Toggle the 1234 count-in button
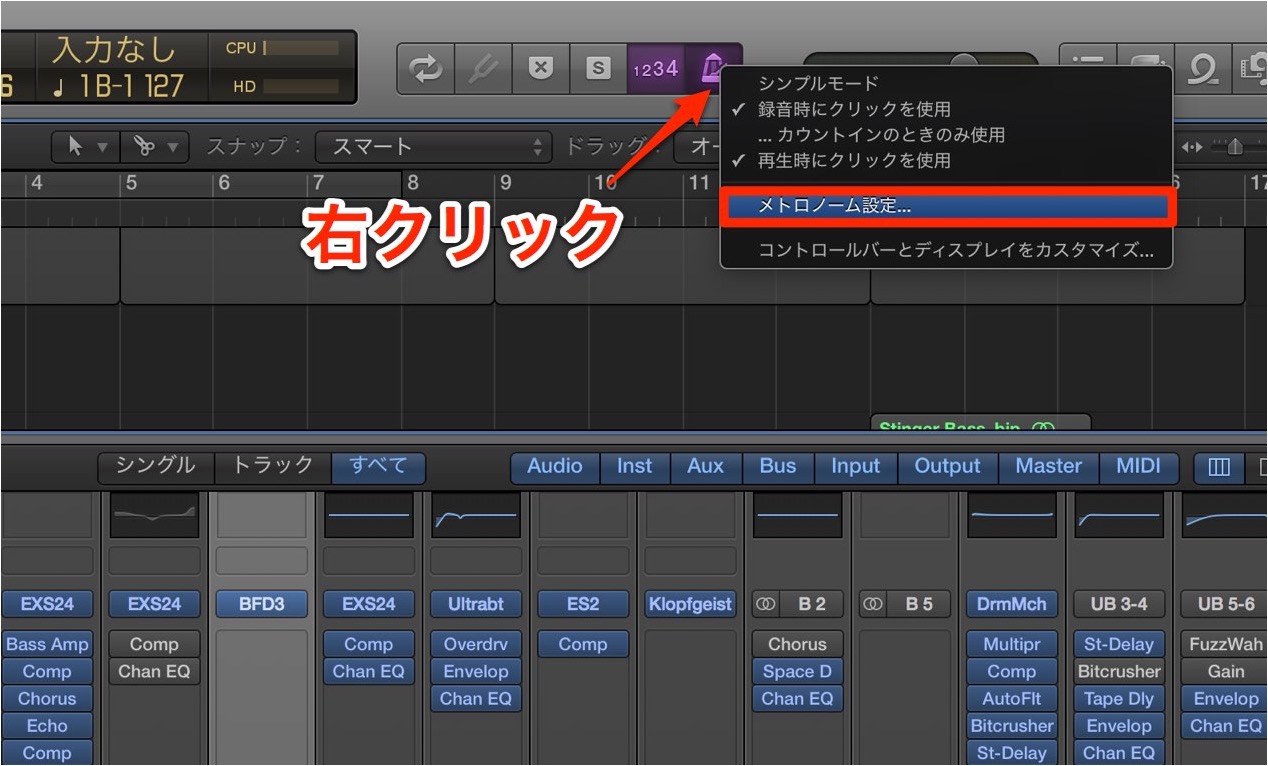The height and width of the screenshot is (766, 1268). click(655, 69)
